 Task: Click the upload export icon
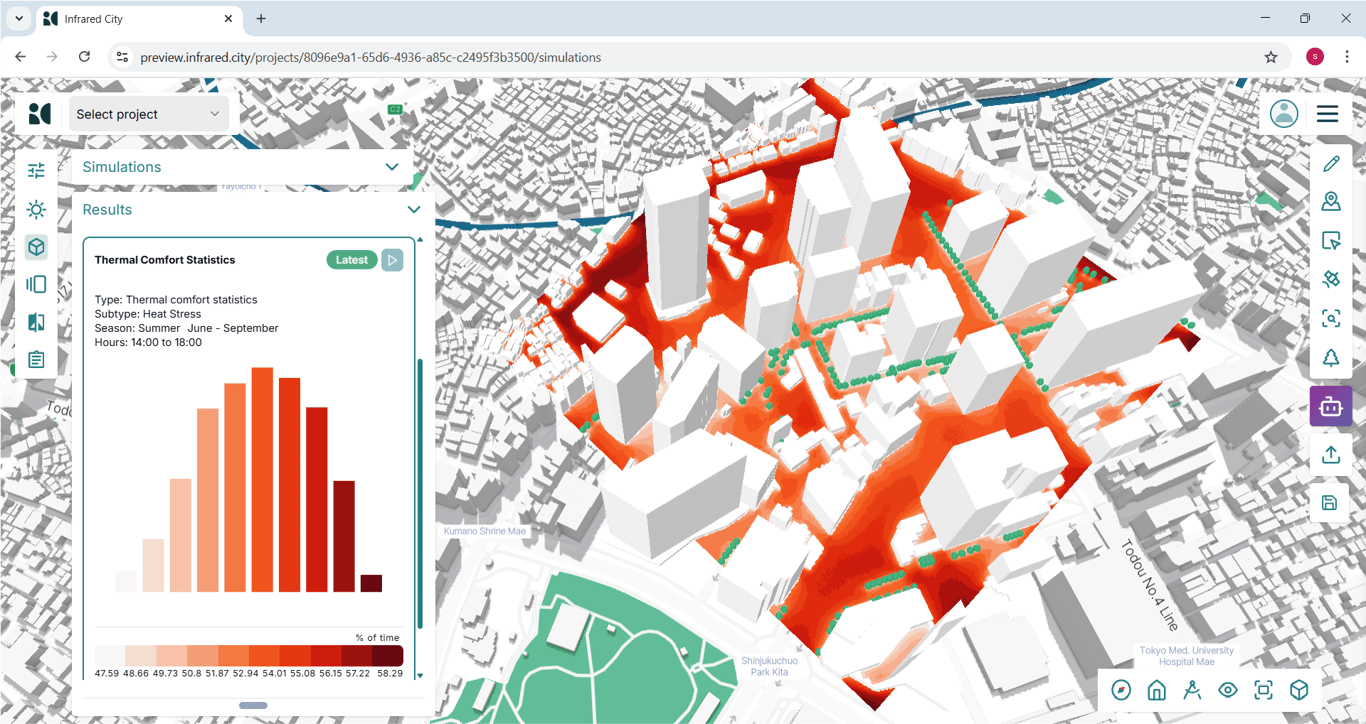tap(1331, 455)
